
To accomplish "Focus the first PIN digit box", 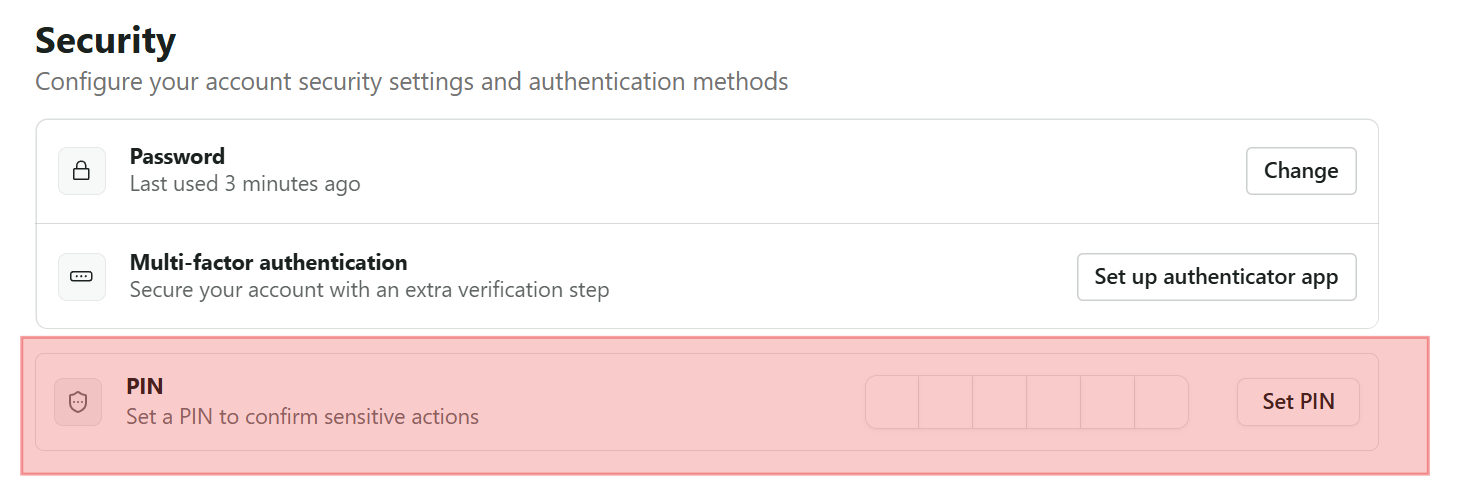I will (x=892, y=402).
